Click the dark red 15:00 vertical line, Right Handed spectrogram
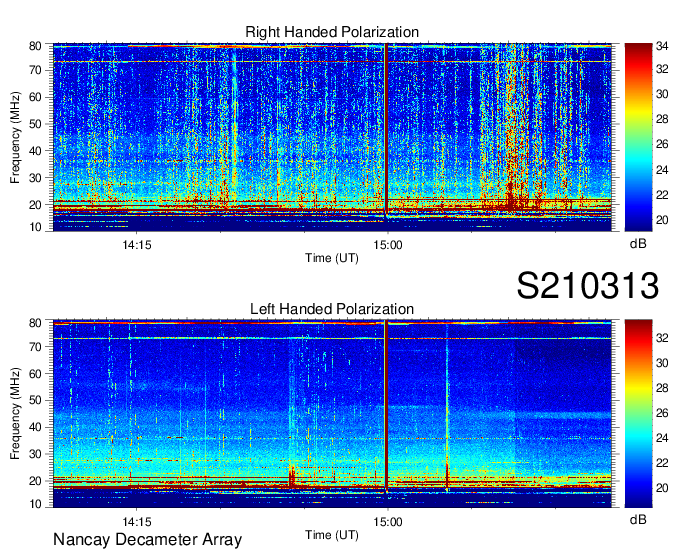 pos(386,130)
